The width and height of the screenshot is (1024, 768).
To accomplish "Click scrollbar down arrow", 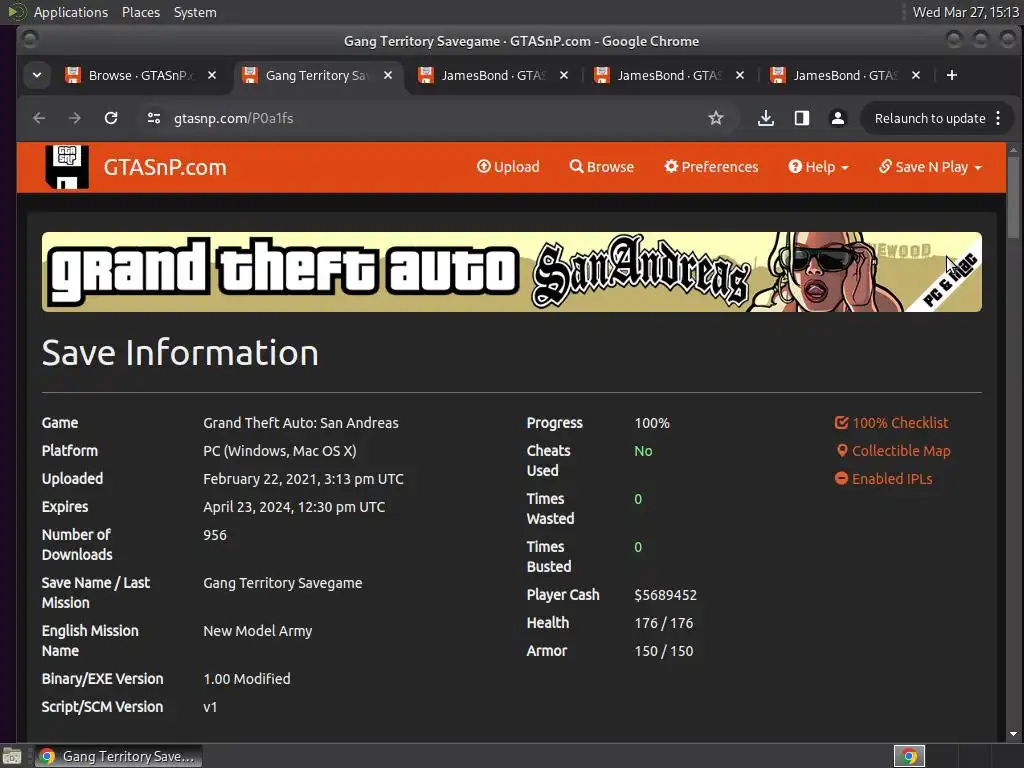I will click(x=1013, y=734).
